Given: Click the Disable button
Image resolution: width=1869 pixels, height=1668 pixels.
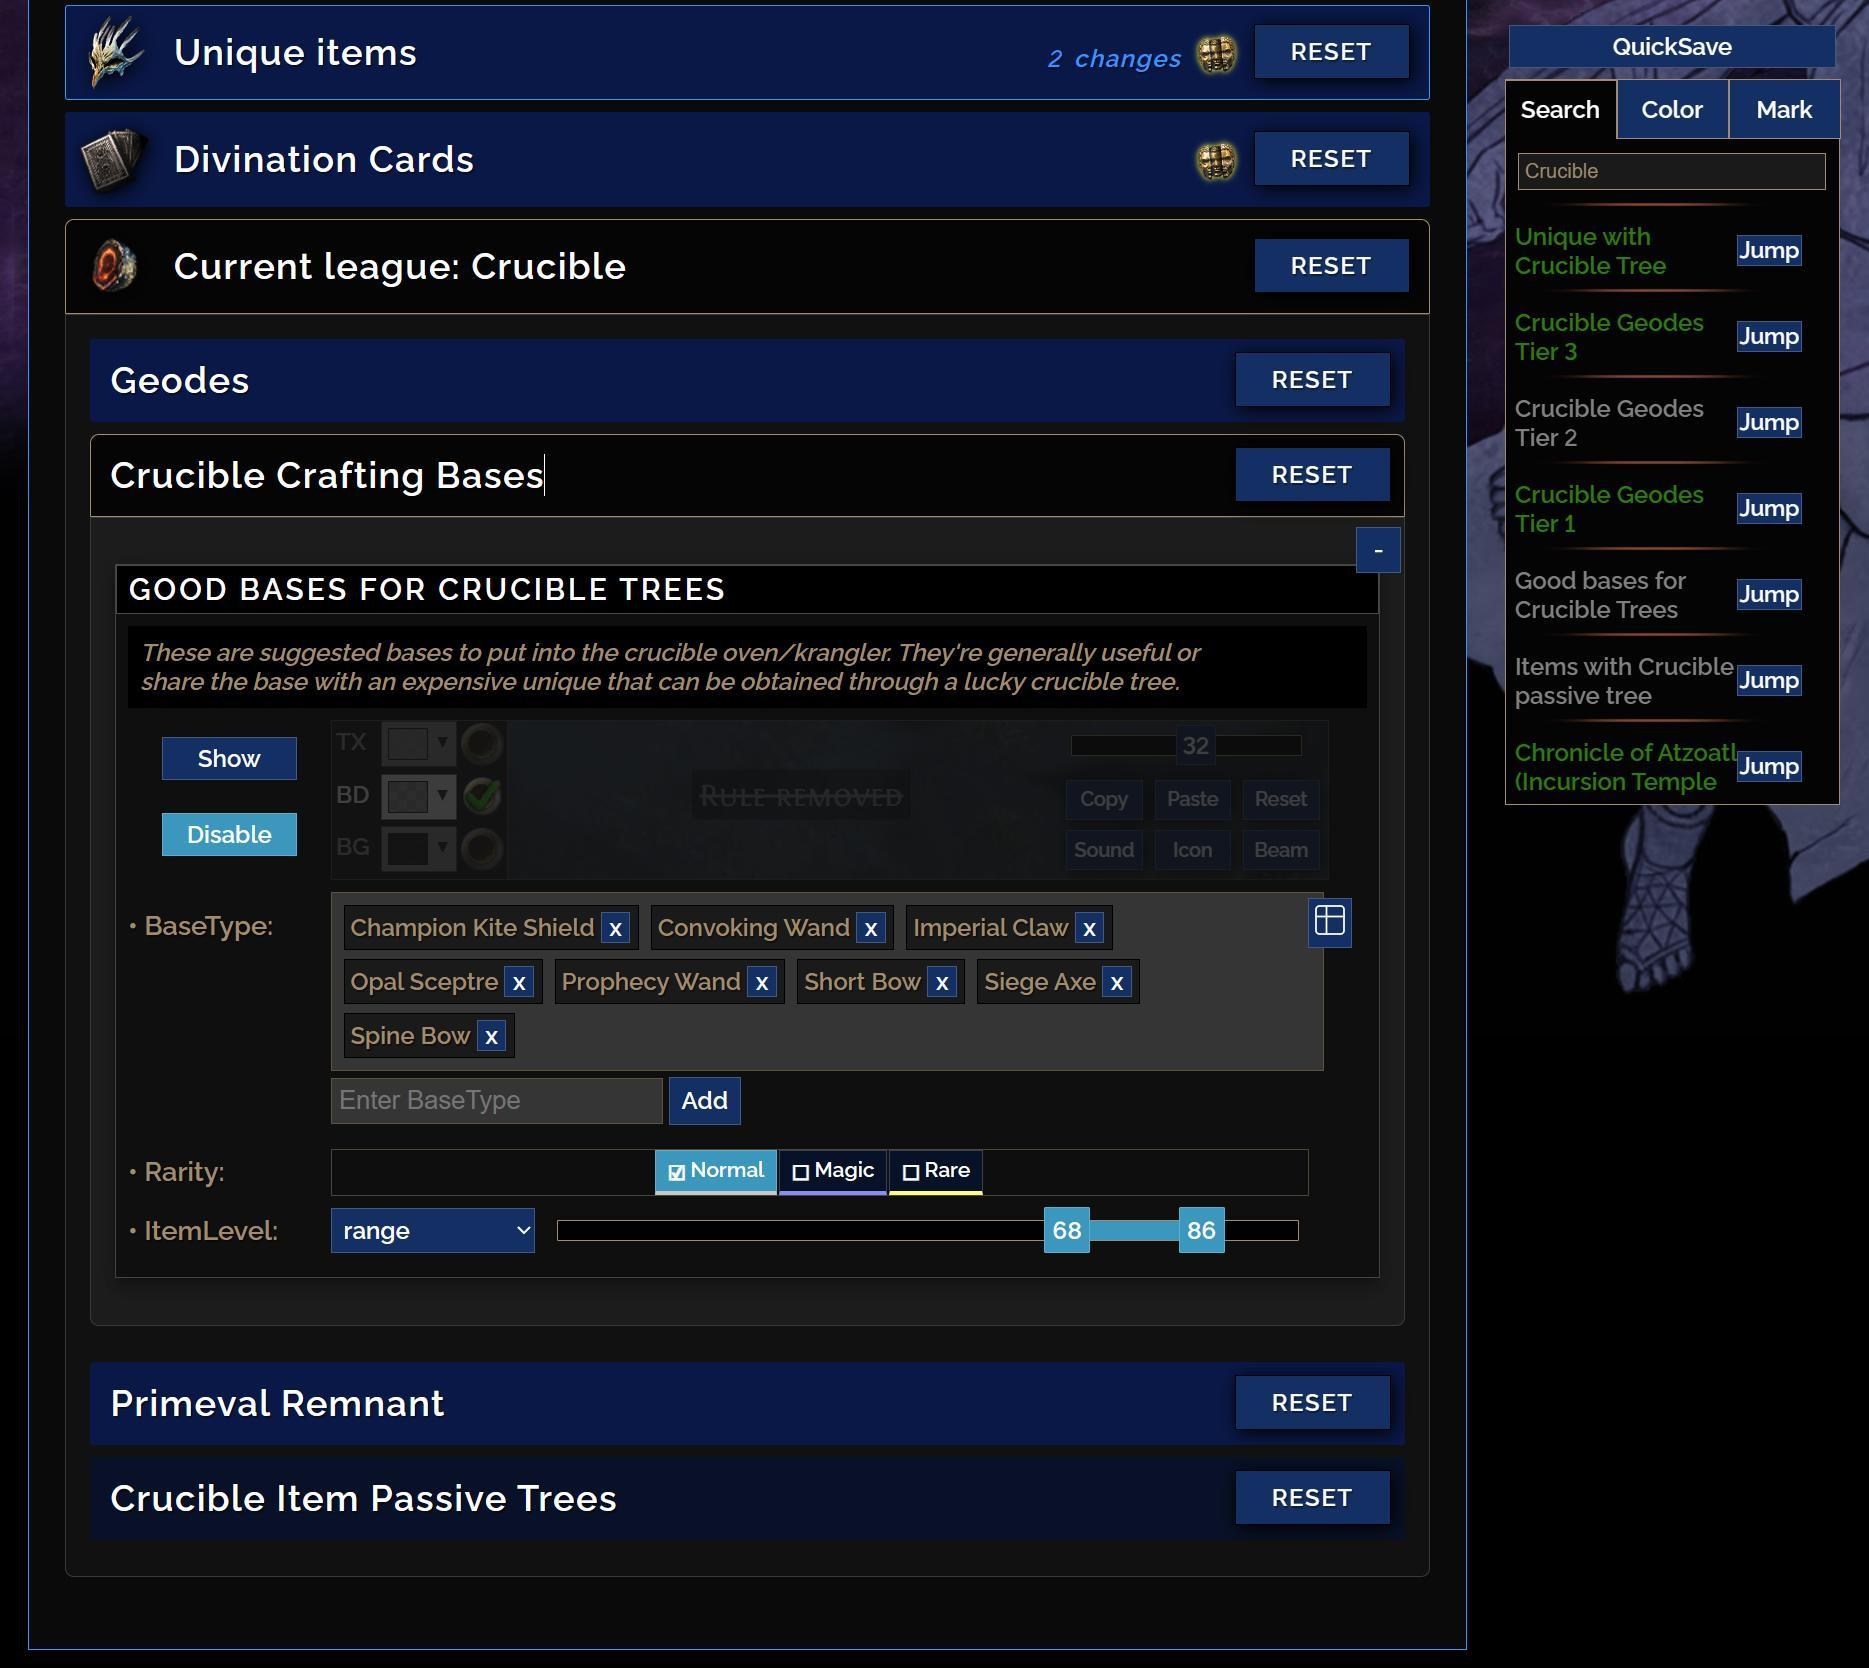Looking at the screenshot, I should click(x=229, y=835).
